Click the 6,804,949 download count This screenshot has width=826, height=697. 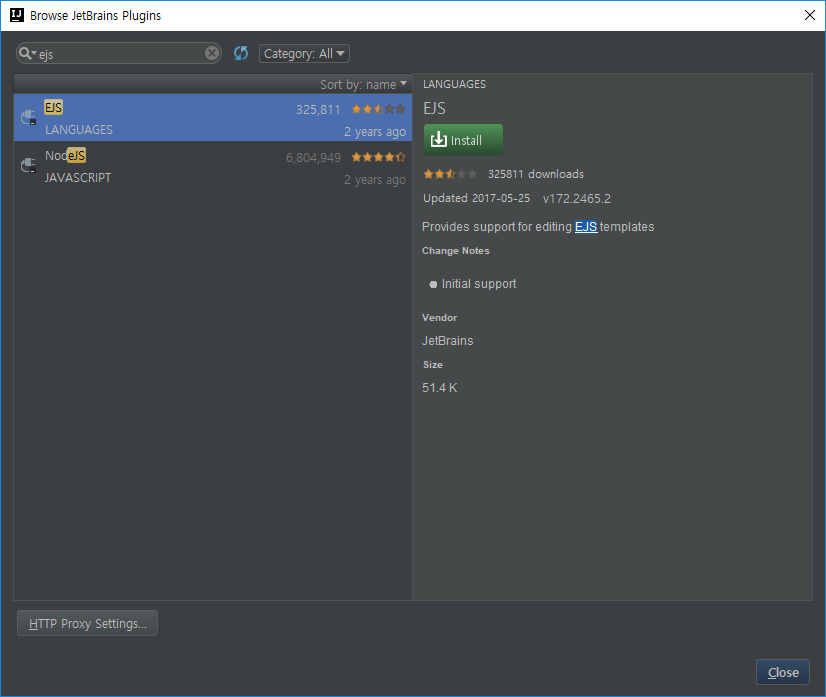(x=313, y=158)
